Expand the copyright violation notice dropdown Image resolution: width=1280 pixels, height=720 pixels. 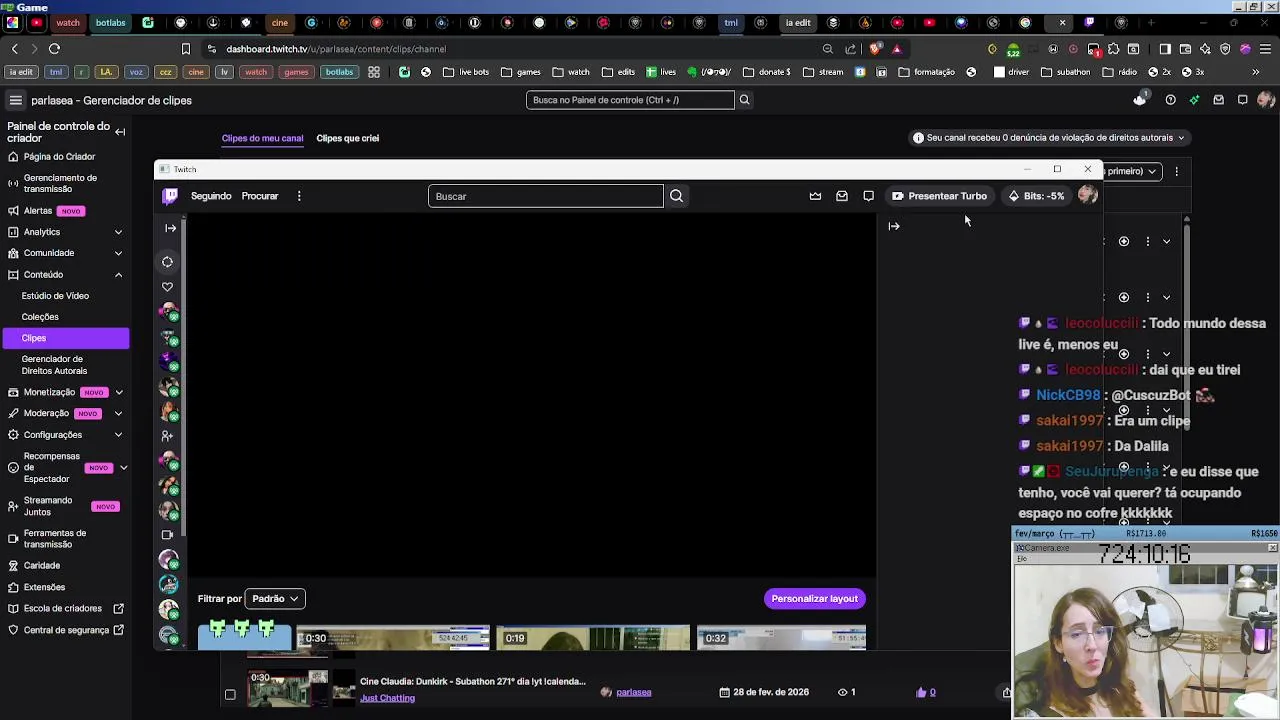coord(1181,138)
